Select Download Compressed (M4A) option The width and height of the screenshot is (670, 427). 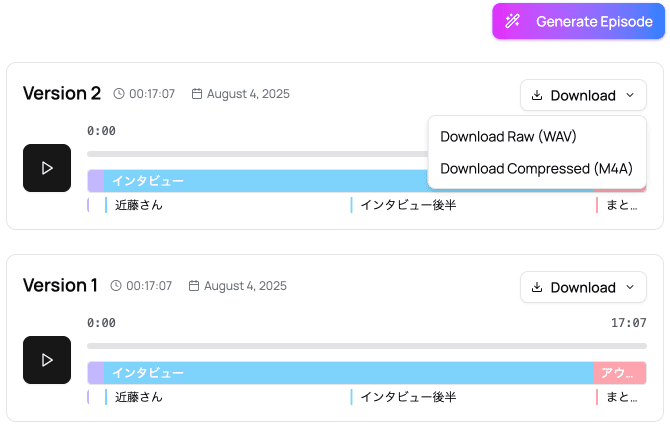pyautogui.click(x=536, y=168)
